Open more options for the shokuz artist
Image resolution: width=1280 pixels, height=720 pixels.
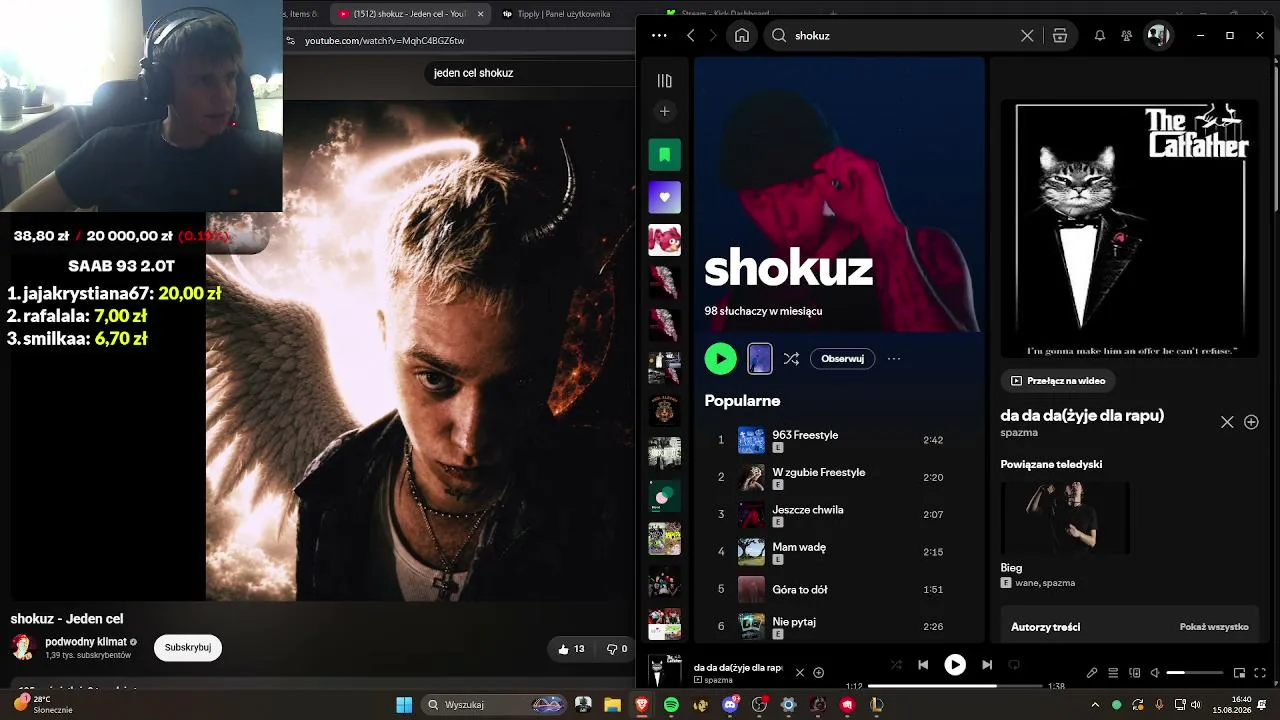click(894, 358)
